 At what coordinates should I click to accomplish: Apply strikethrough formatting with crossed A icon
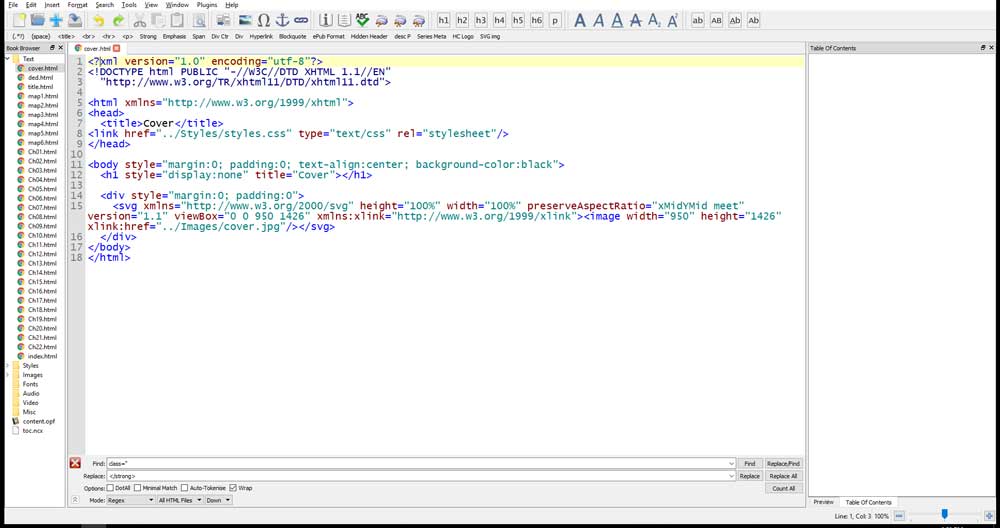click(635, 20)
